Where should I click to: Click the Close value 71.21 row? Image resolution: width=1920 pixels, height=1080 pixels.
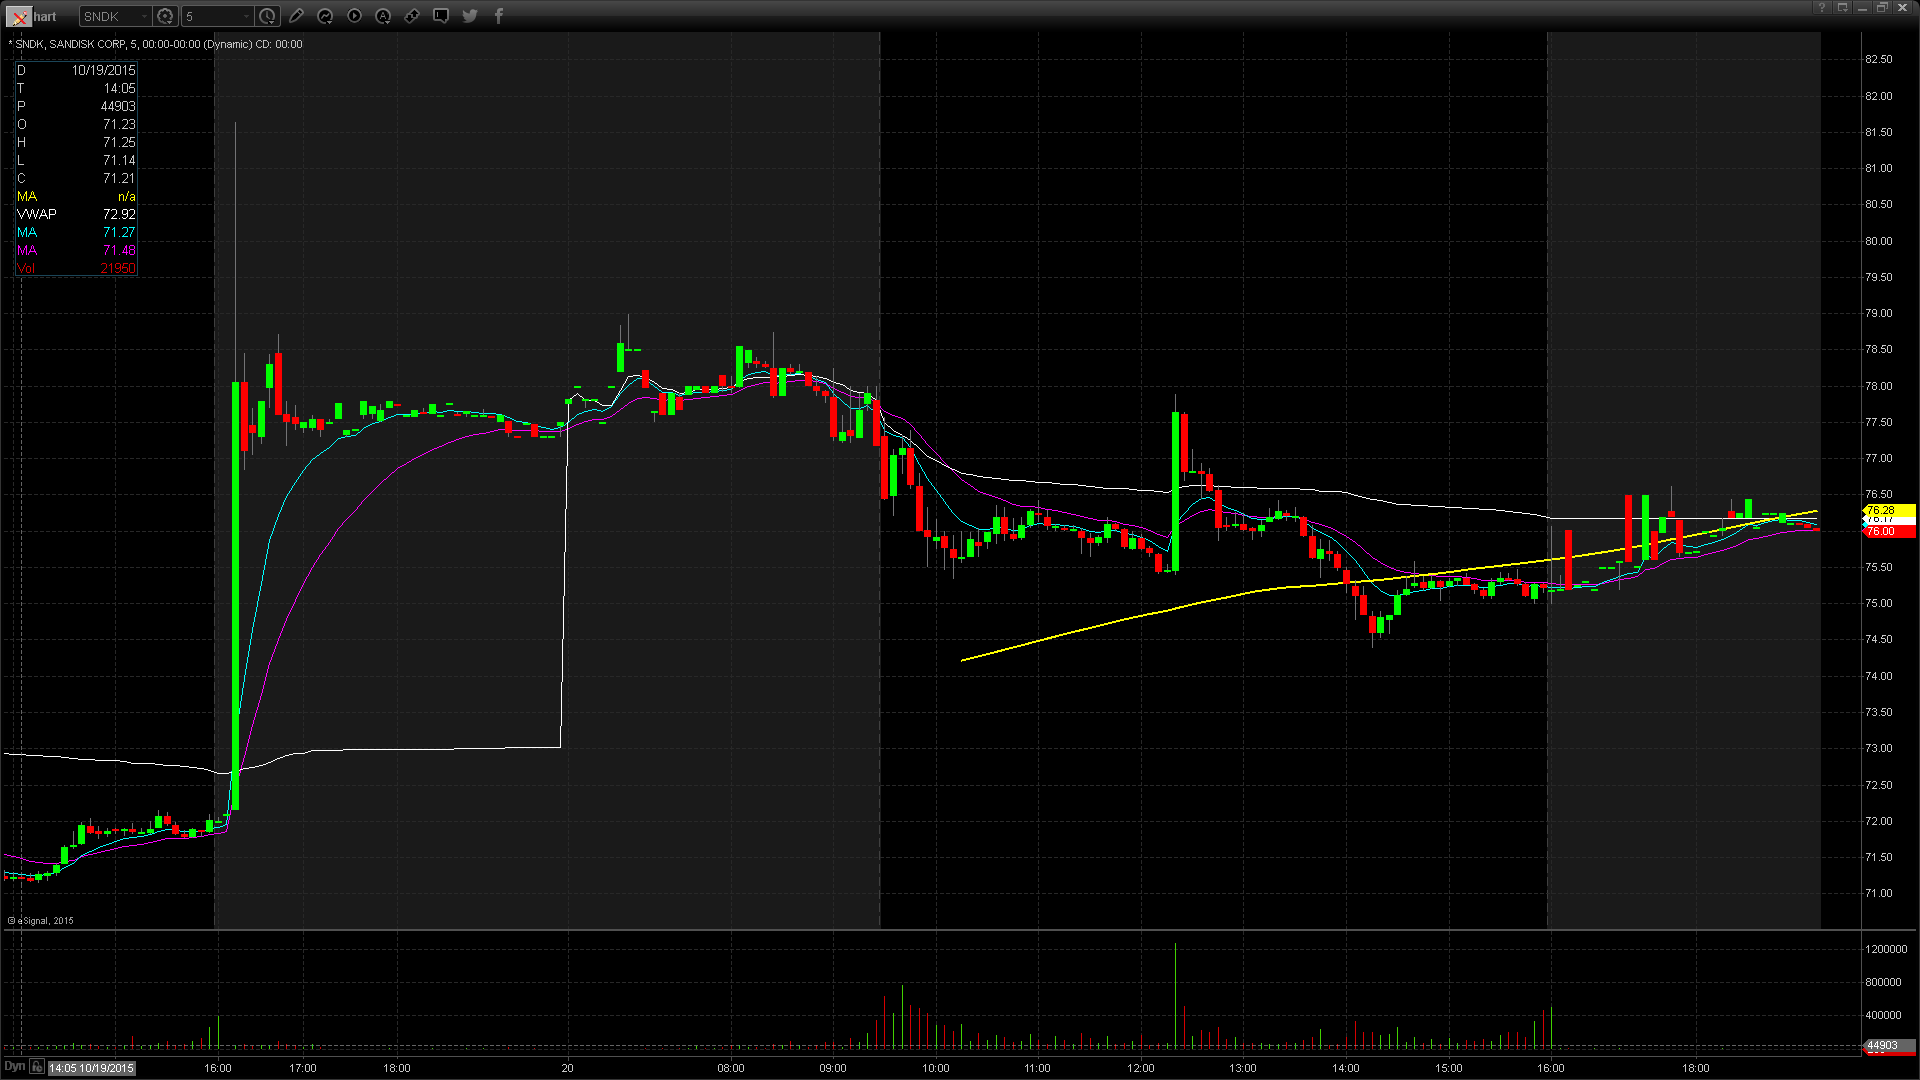76,178
